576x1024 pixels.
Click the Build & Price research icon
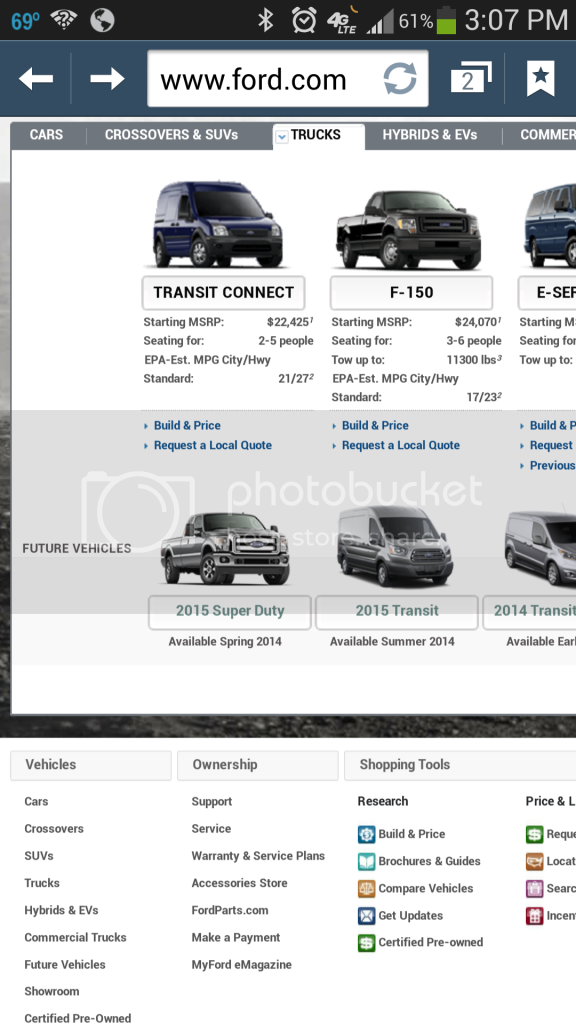[366, 835]
